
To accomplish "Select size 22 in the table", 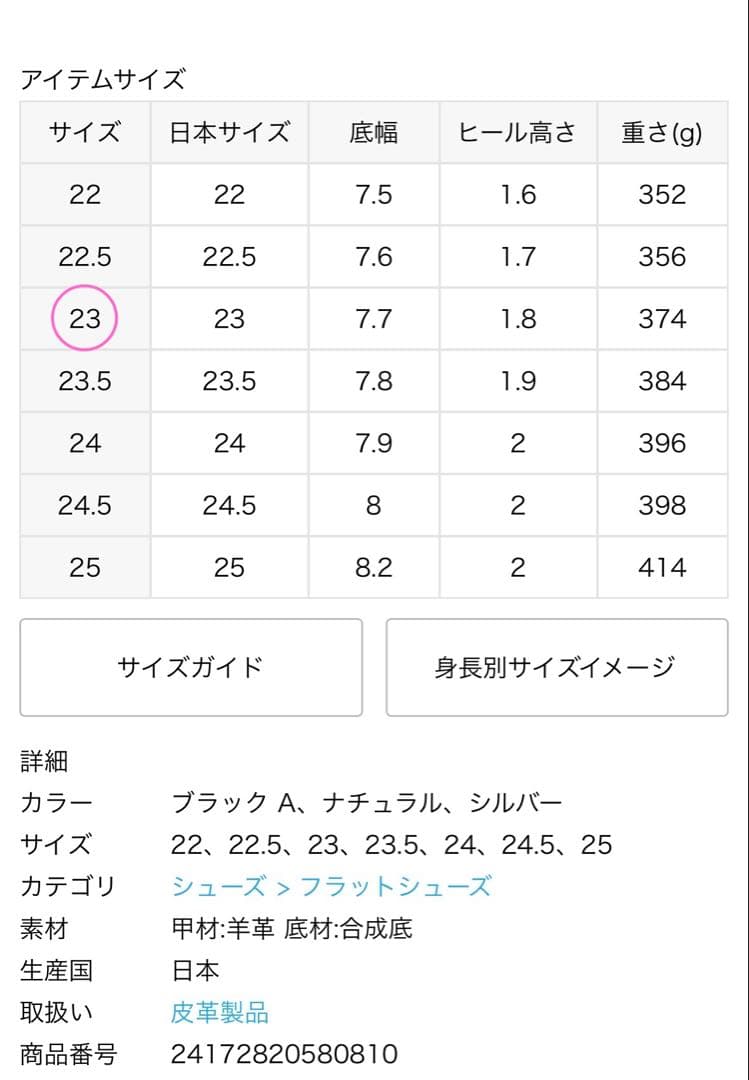I will (x=86, y=193).
